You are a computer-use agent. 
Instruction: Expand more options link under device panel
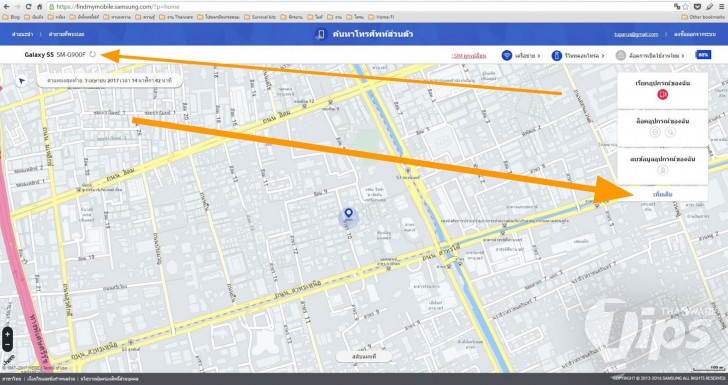click(x=663, y=194)
